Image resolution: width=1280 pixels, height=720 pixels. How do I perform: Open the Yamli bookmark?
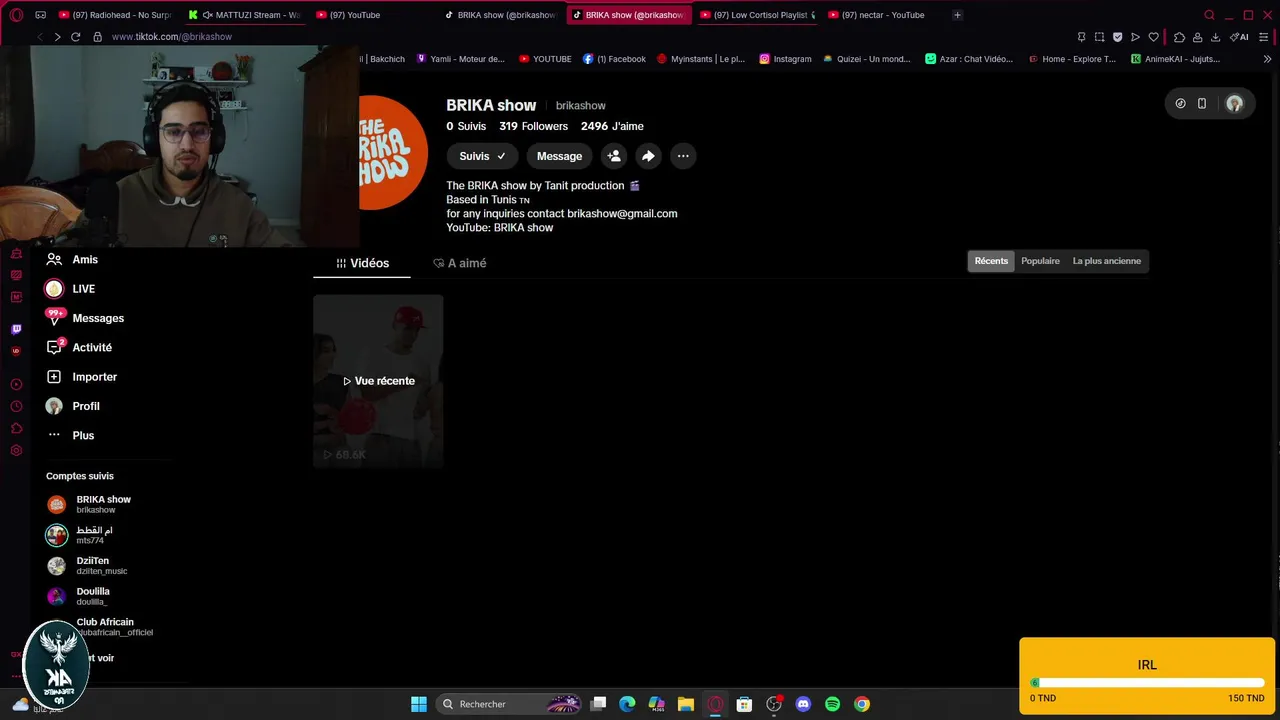coord(461,59)
